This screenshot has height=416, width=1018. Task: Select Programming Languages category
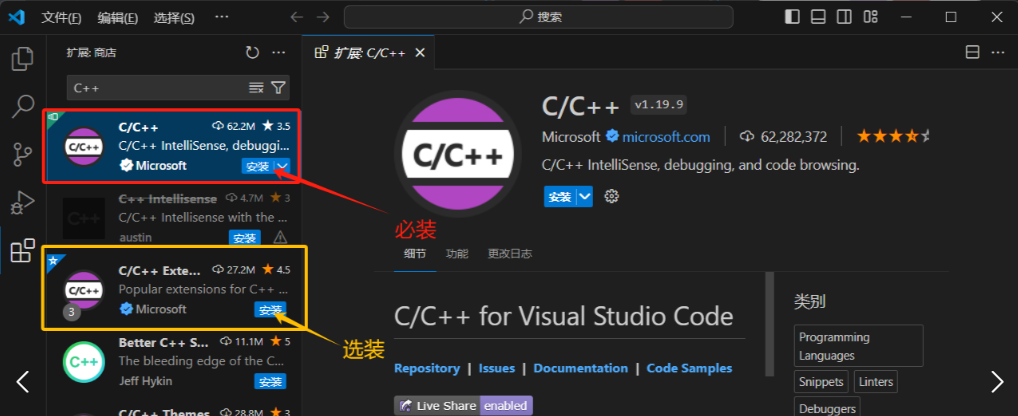pos(858,346)
